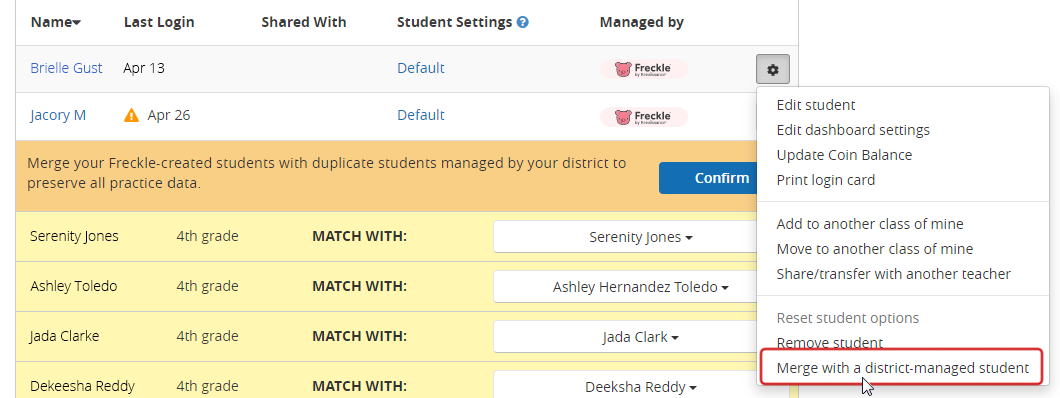Choose Update Coin Balance
Viewport: 1060px width, 398px height.
tap(844, 155)
